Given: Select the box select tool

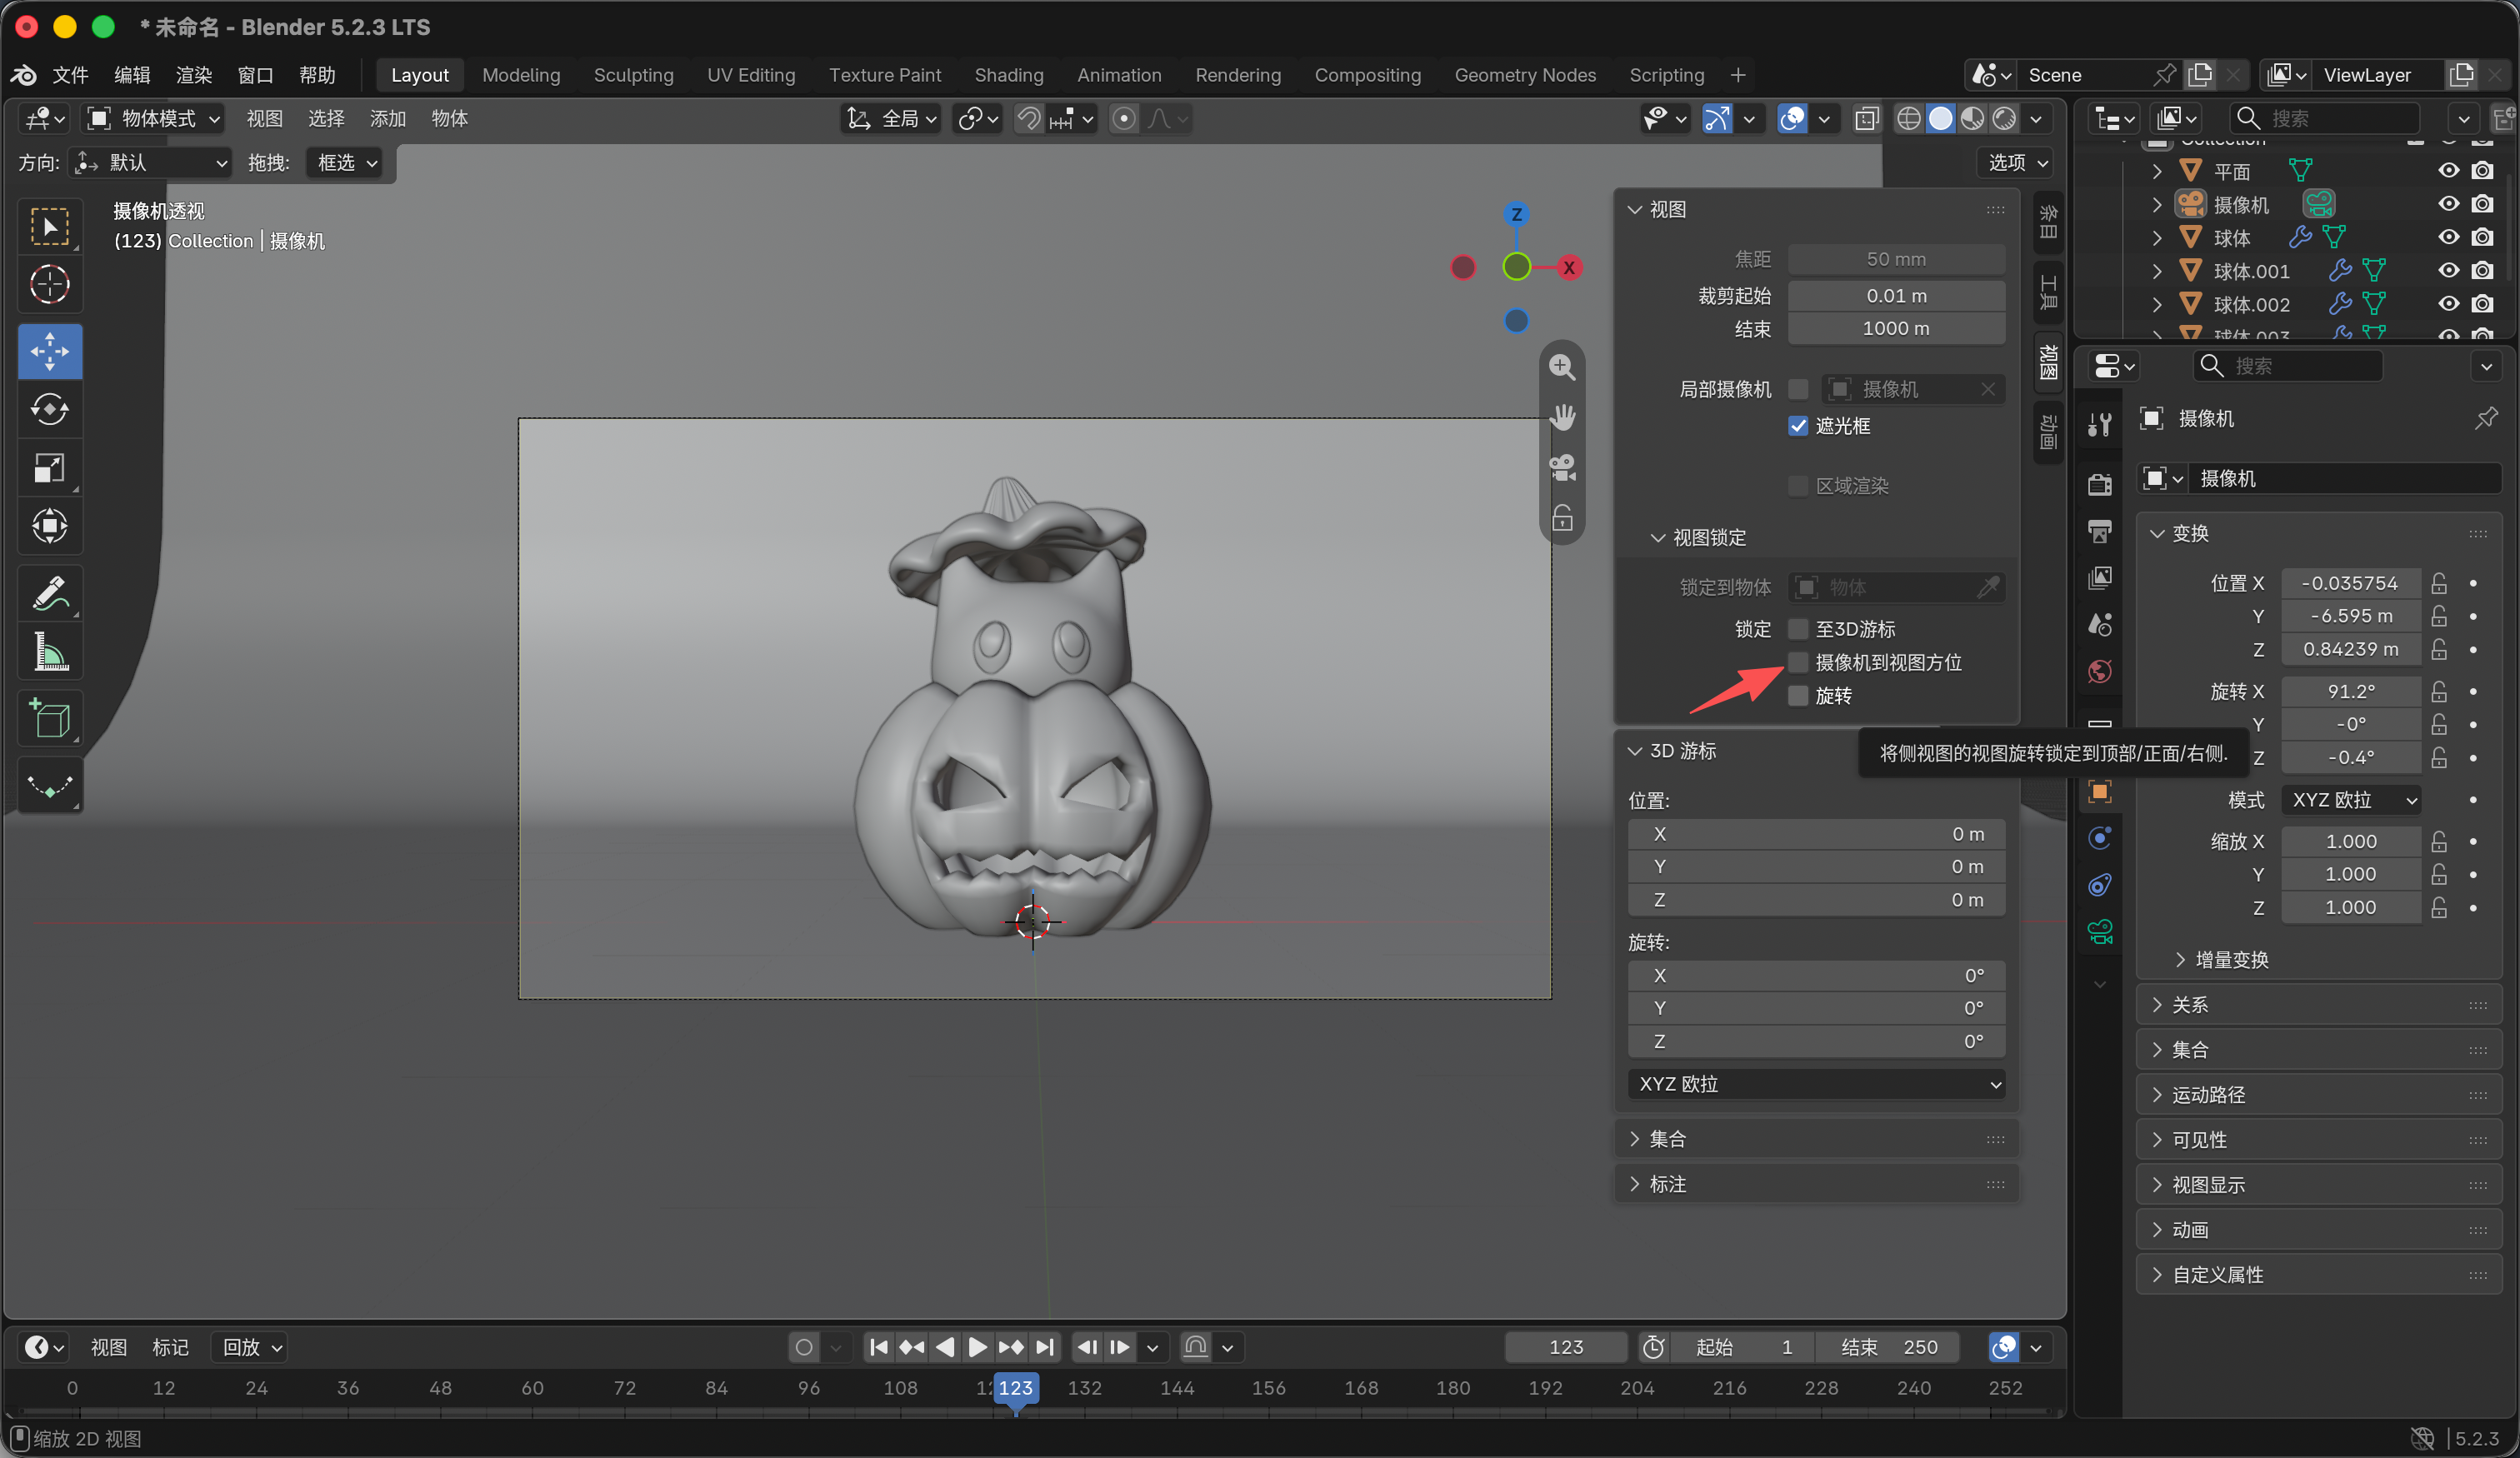Looking at the screenshot, I should [x=49, y=227].
